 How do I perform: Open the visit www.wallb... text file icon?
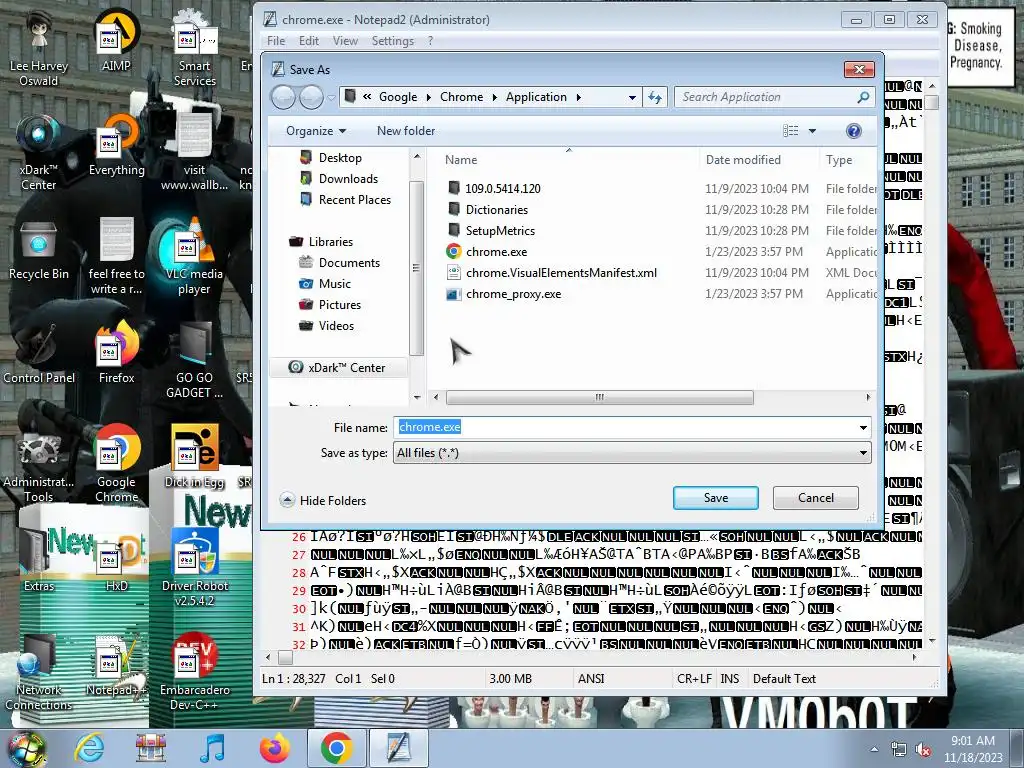tap(194, 153)
